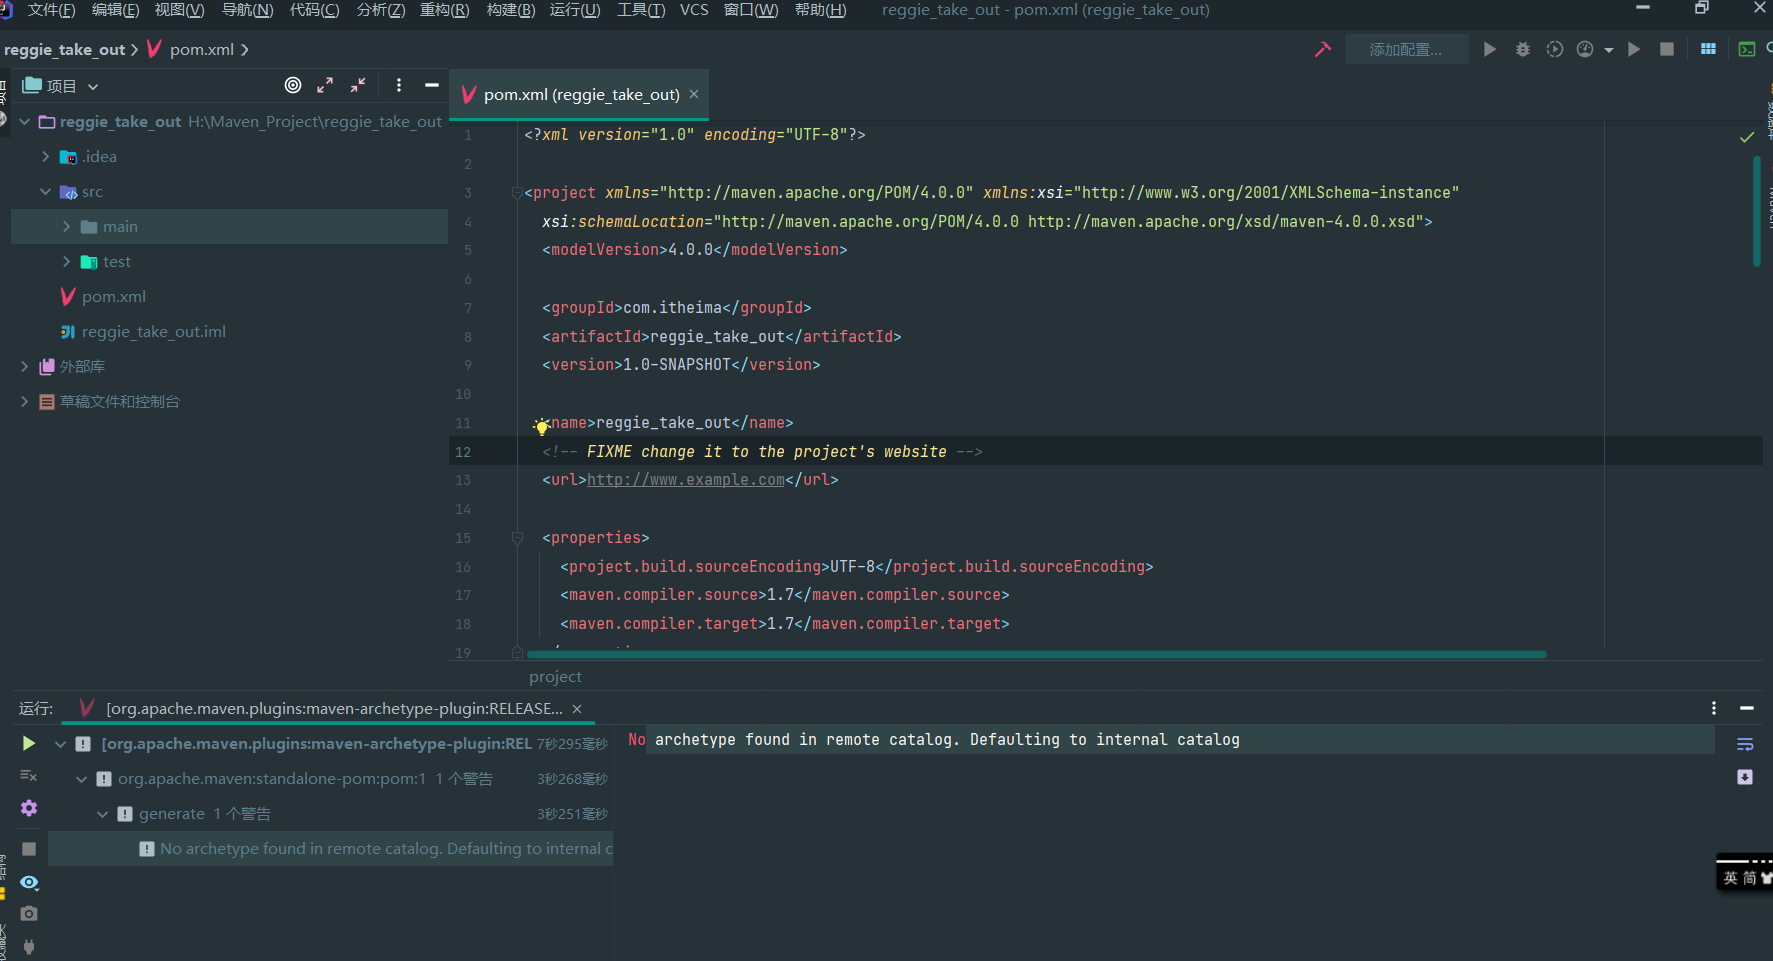Open the http://www.example.com link
Image resolution: width=1773 pixels, height=961 pixels.
[686, 480]
